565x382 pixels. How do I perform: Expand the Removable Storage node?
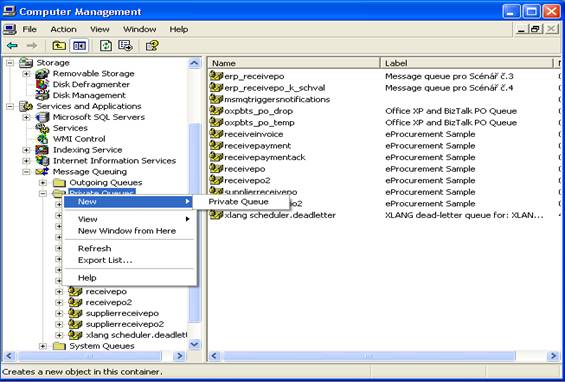(26, 74)
